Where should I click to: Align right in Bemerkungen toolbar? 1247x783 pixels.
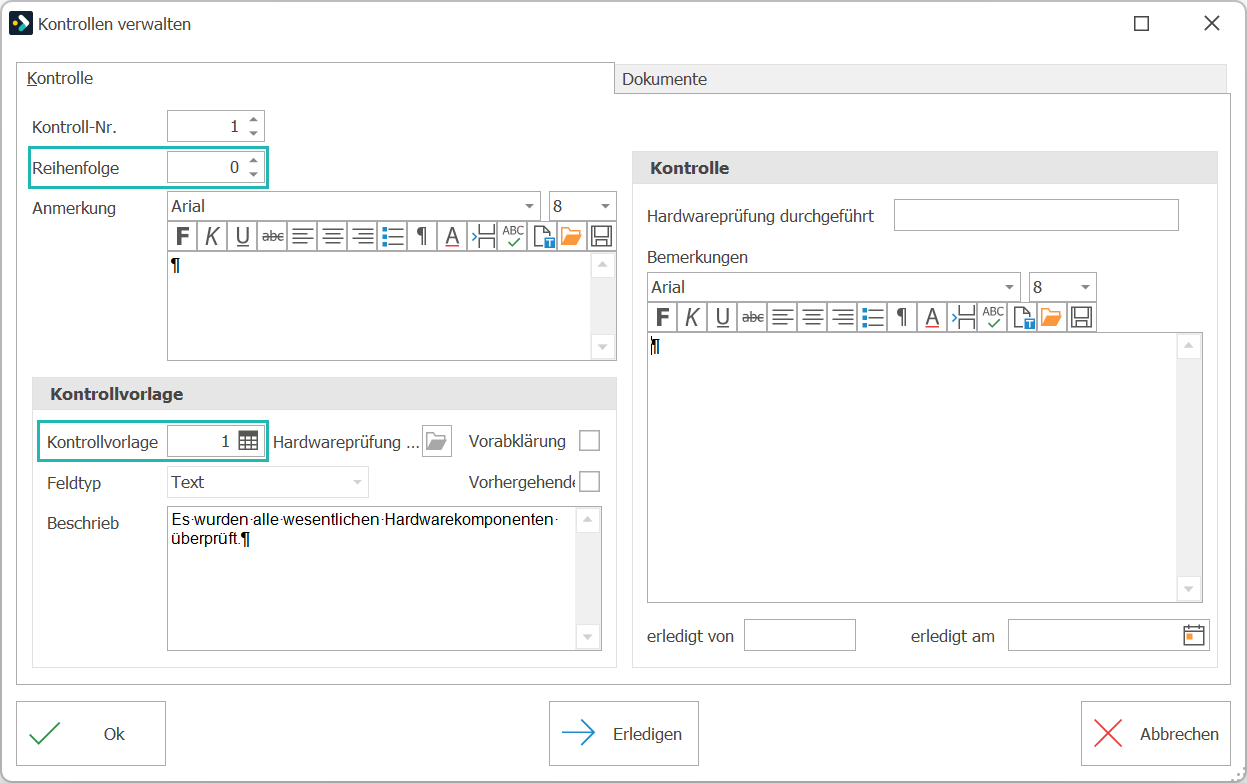coord(842,317)
